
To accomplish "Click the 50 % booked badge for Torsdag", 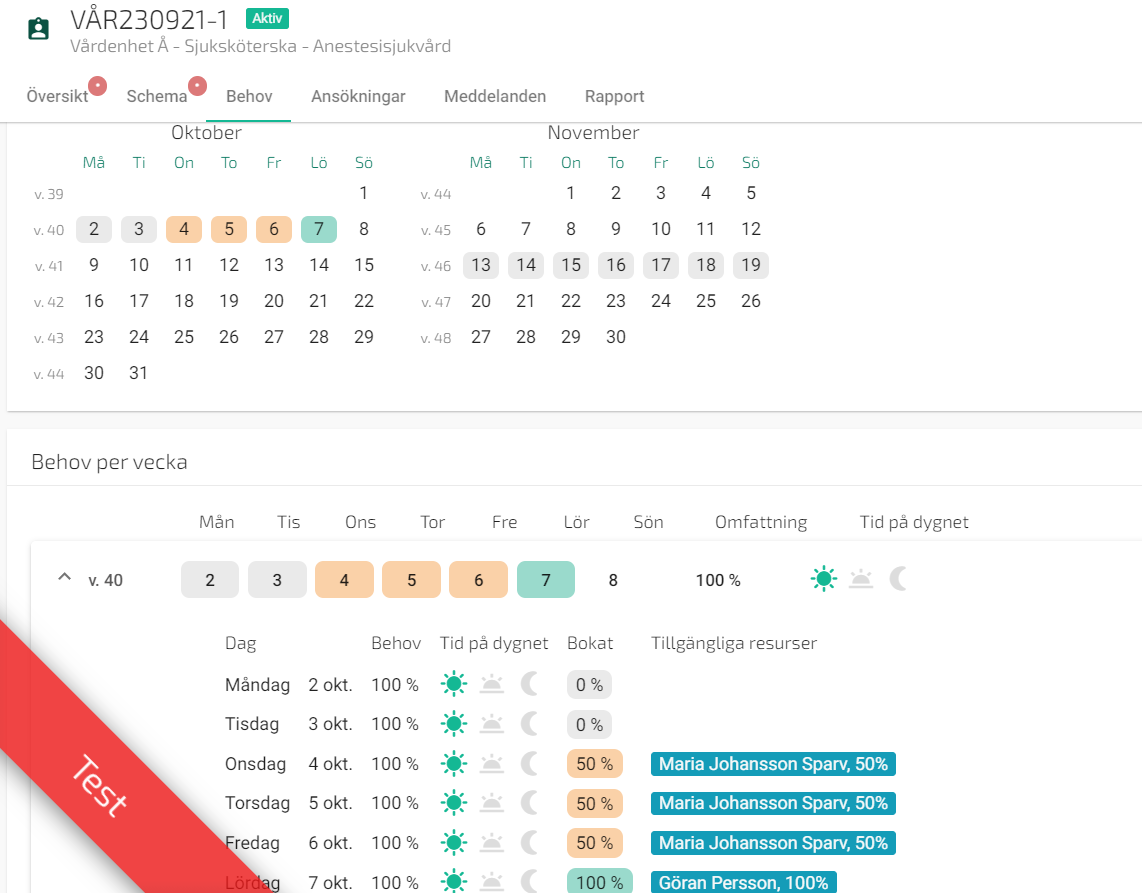I will [594, 803].
